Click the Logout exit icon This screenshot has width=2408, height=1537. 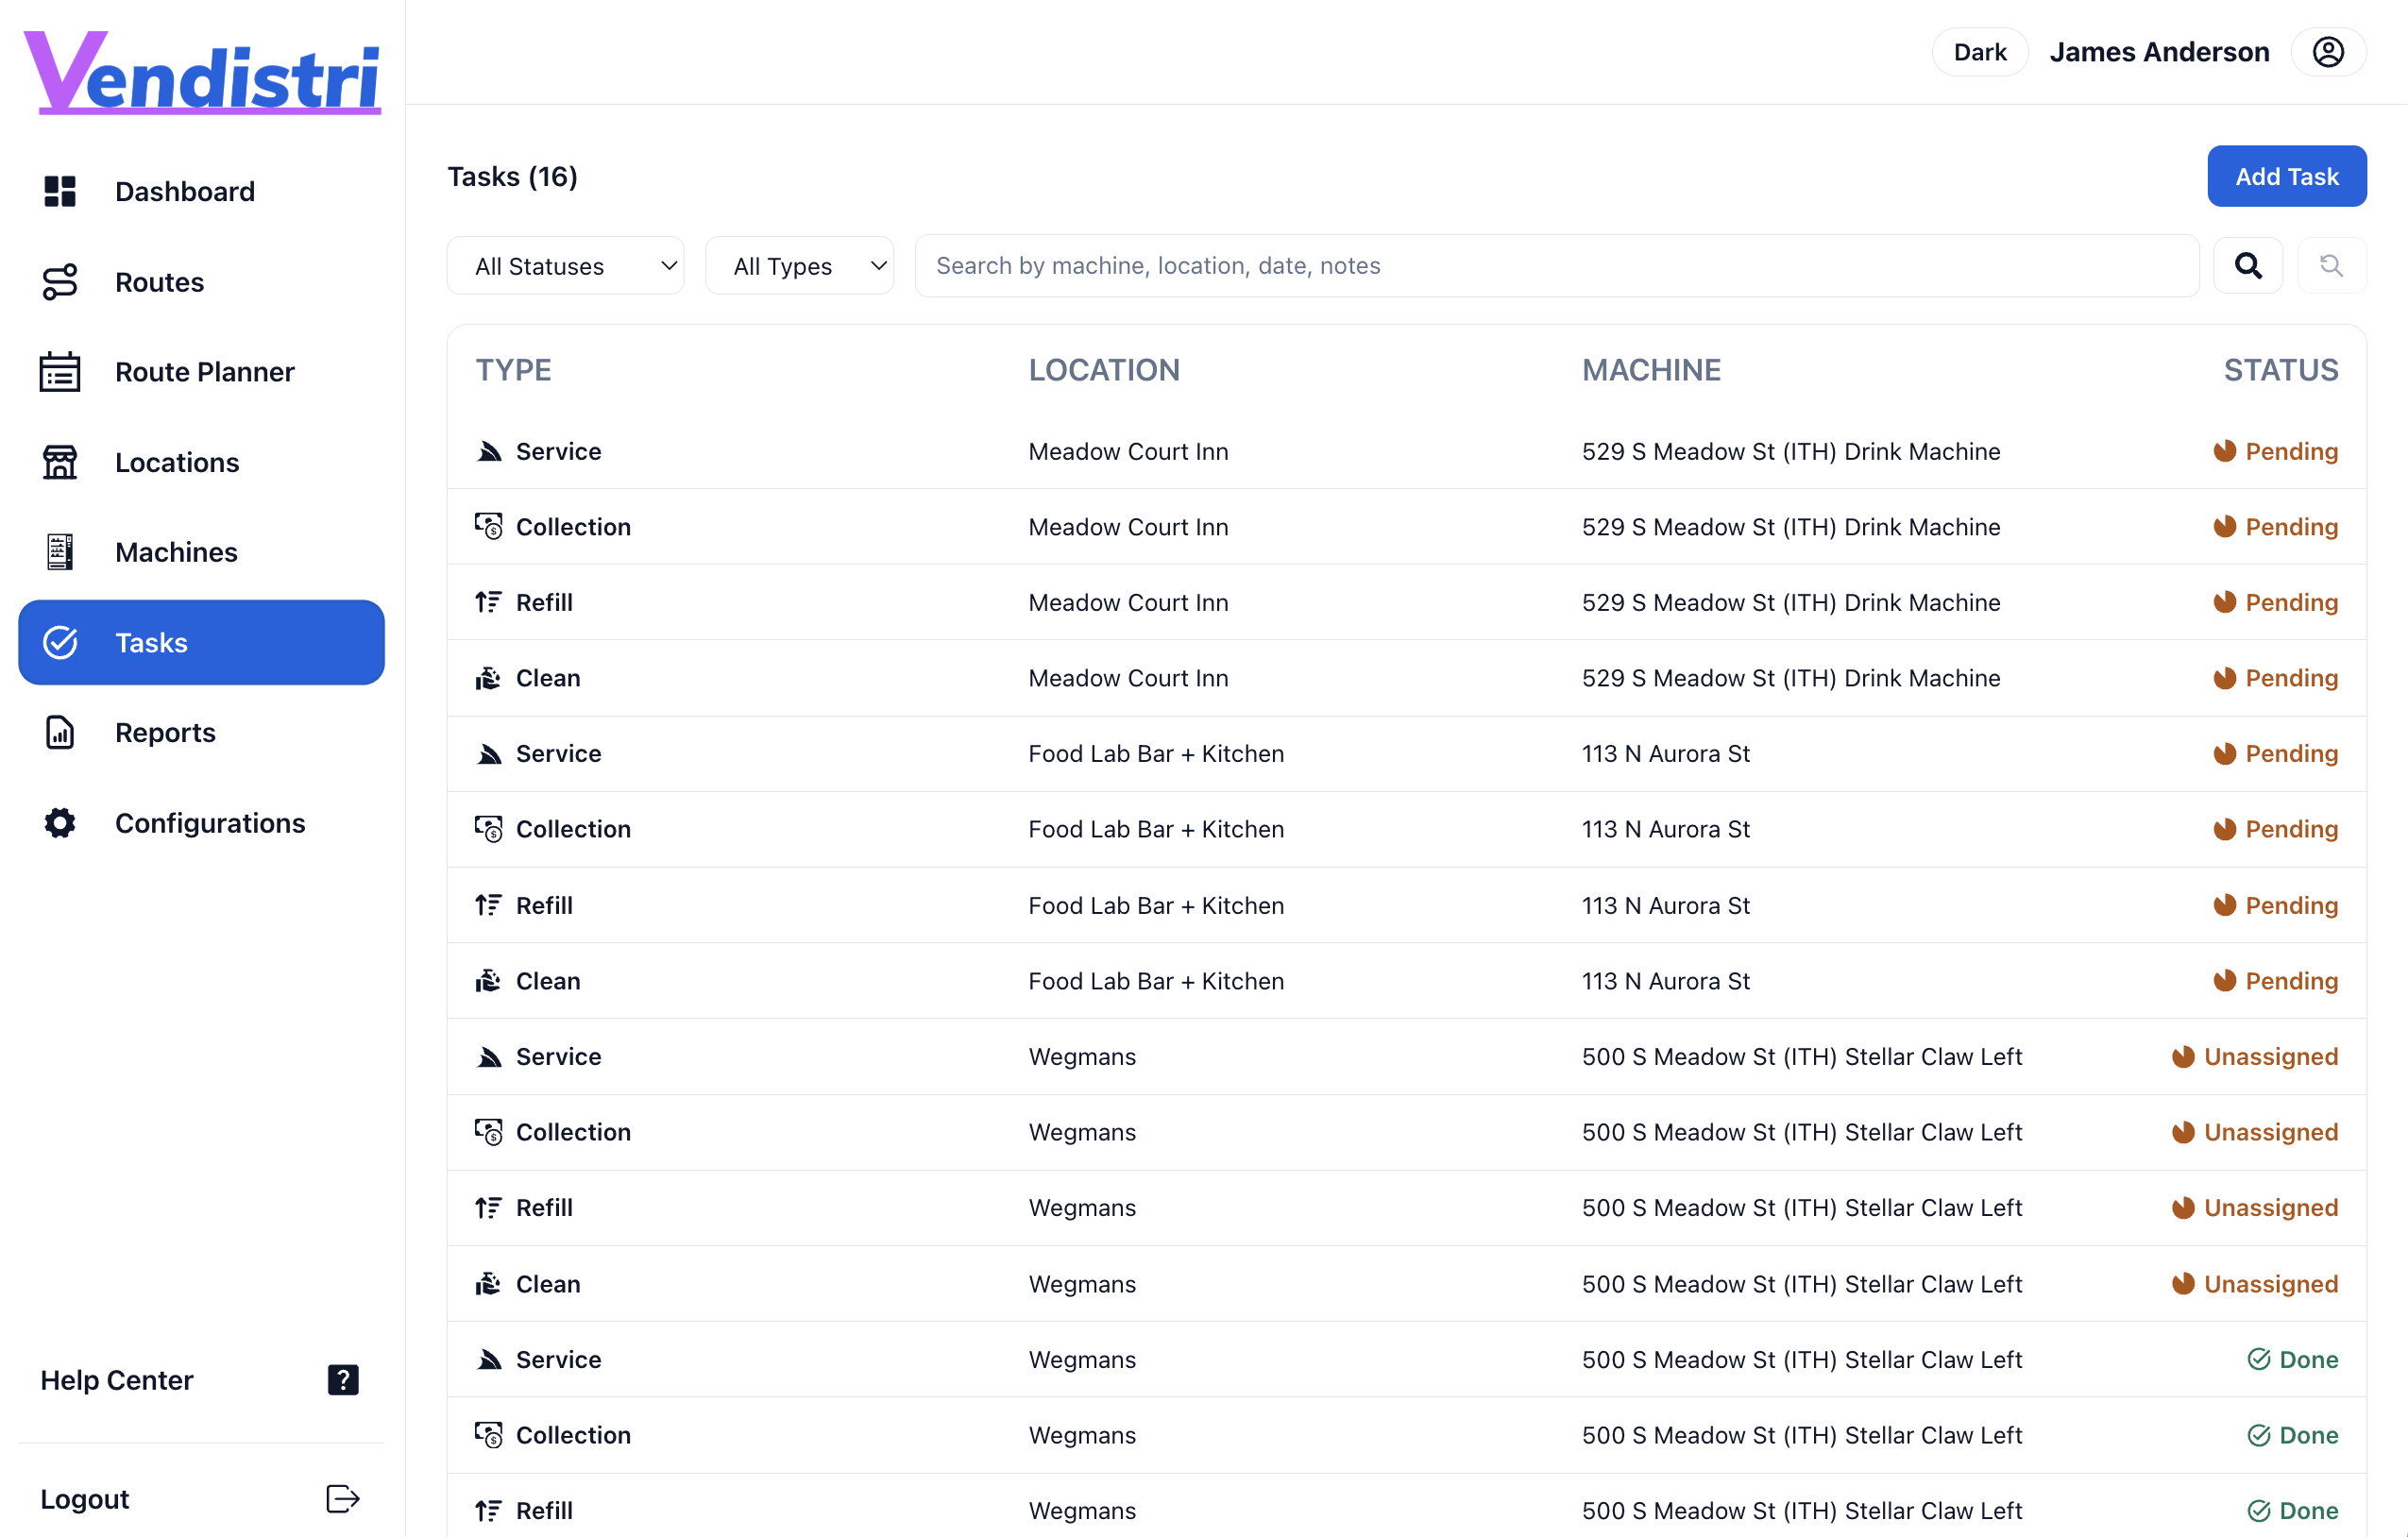[x=342, y=1498]
